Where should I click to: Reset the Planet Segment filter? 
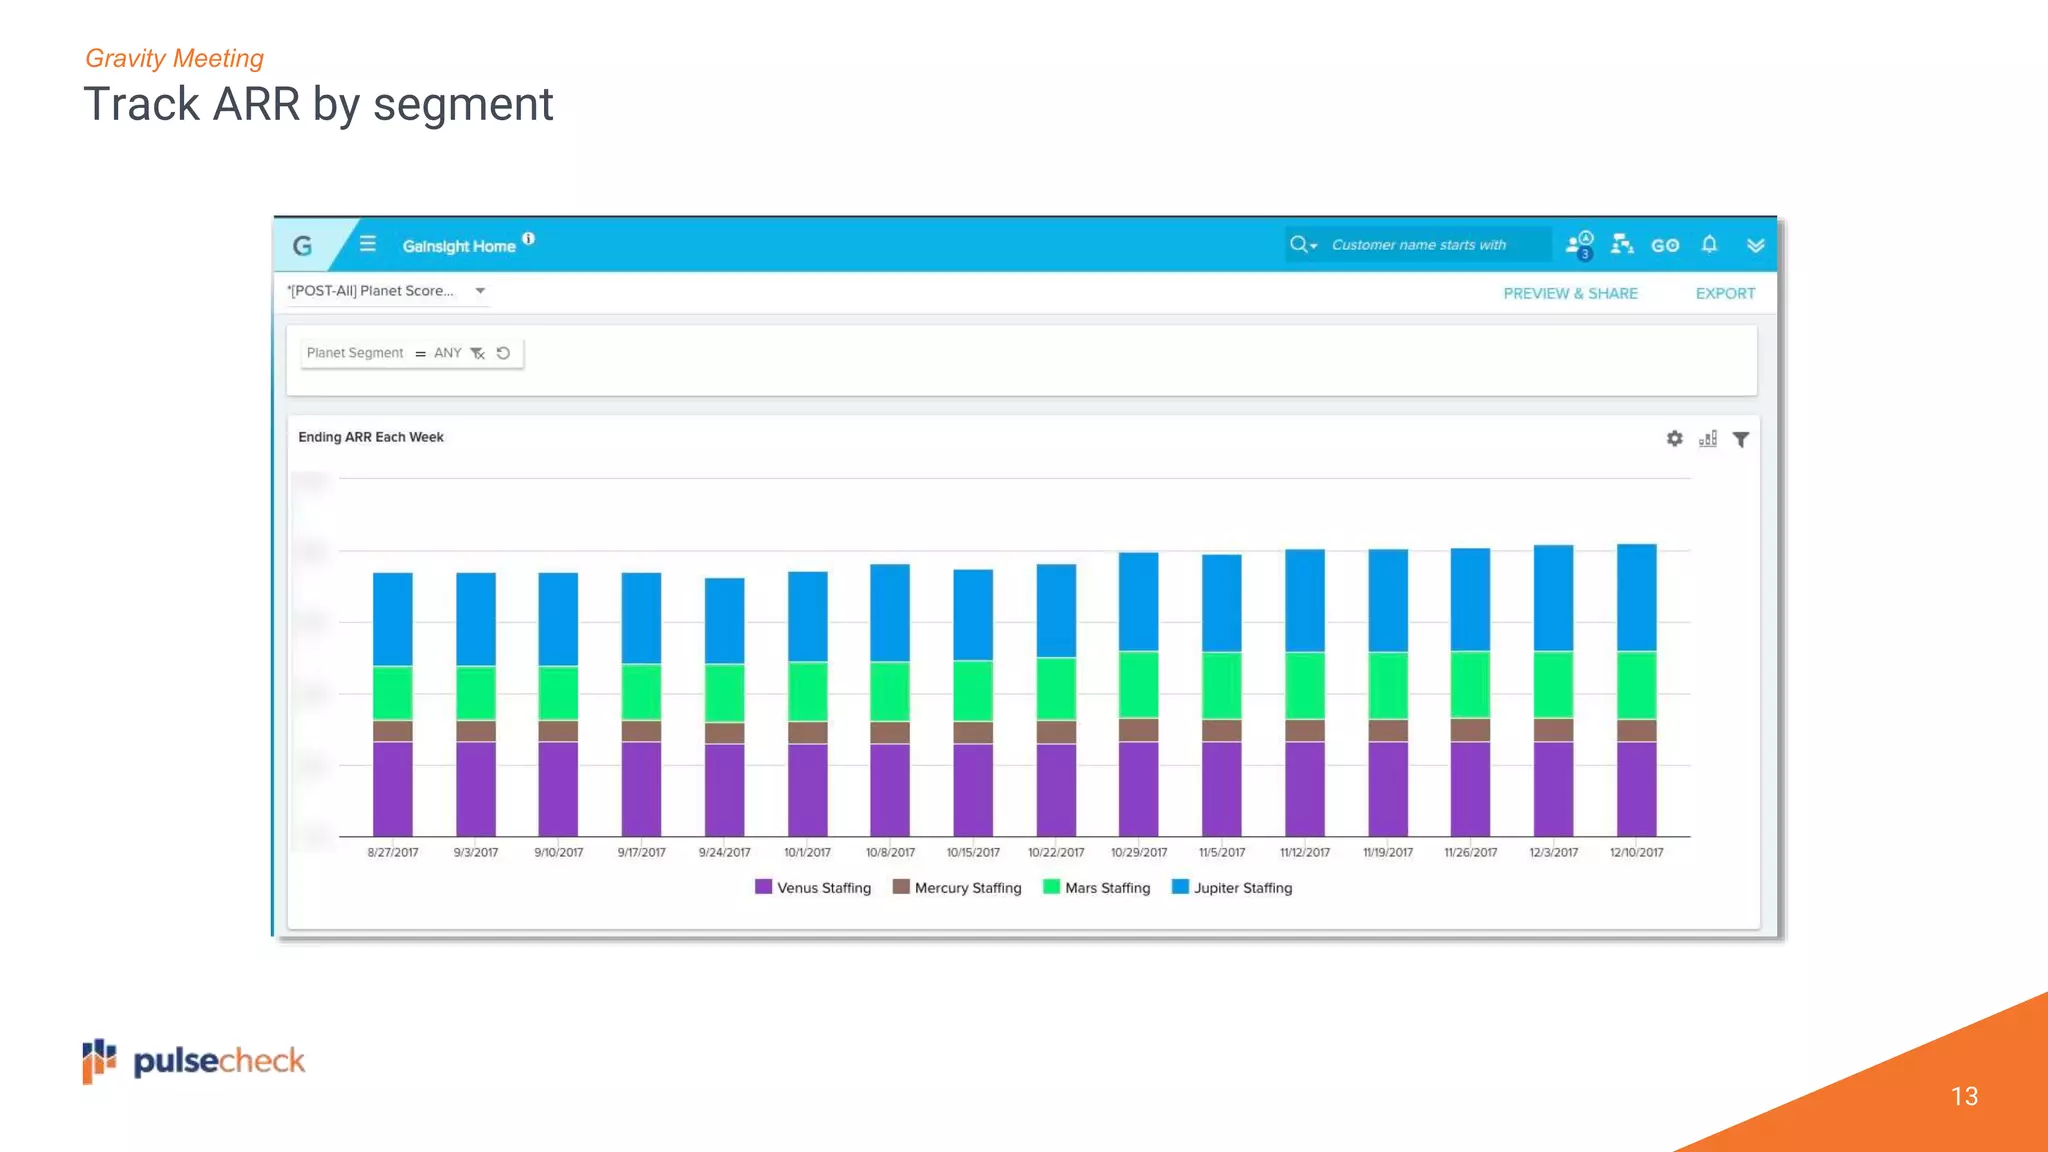(x=504, y=353)
